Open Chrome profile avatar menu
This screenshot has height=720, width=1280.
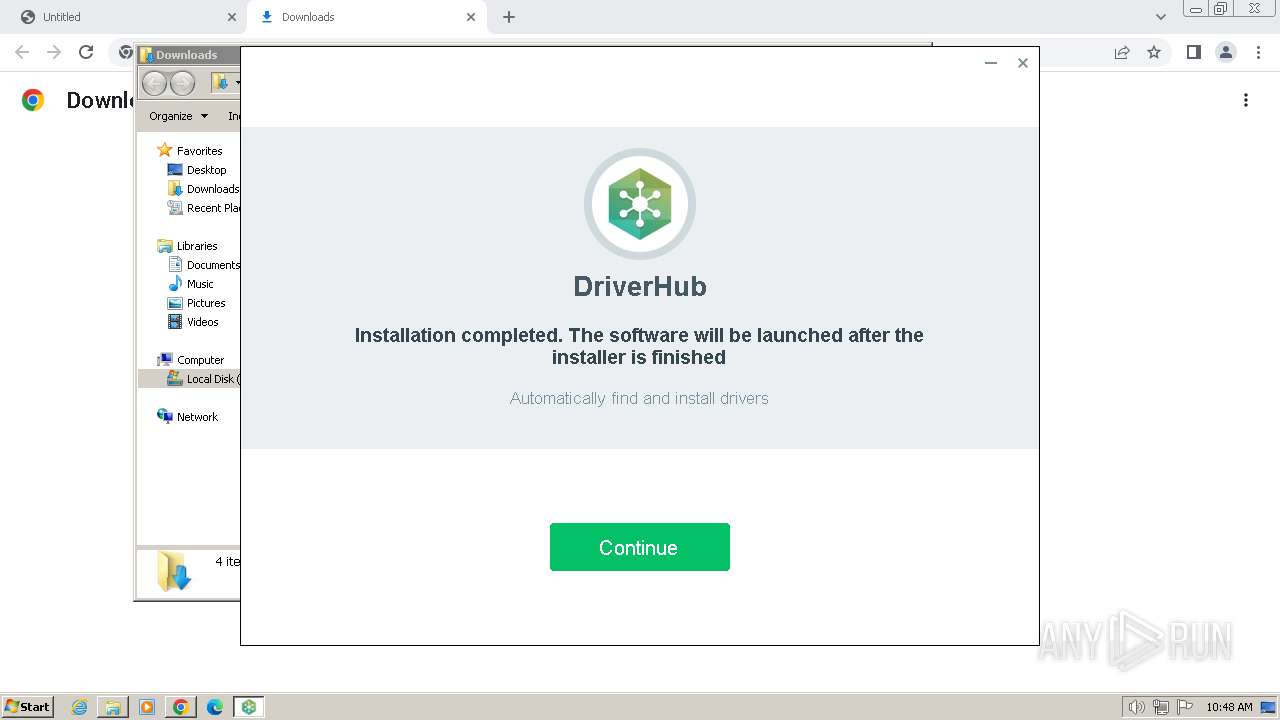tap(1226, 52)
